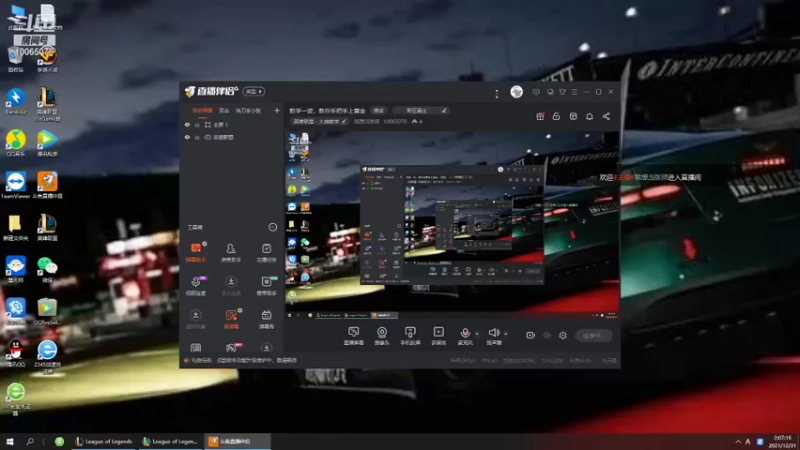Viewport: 800px width, 450px height.
Task: Click the share icon in the top right
Action: click(x=606, y=116)
